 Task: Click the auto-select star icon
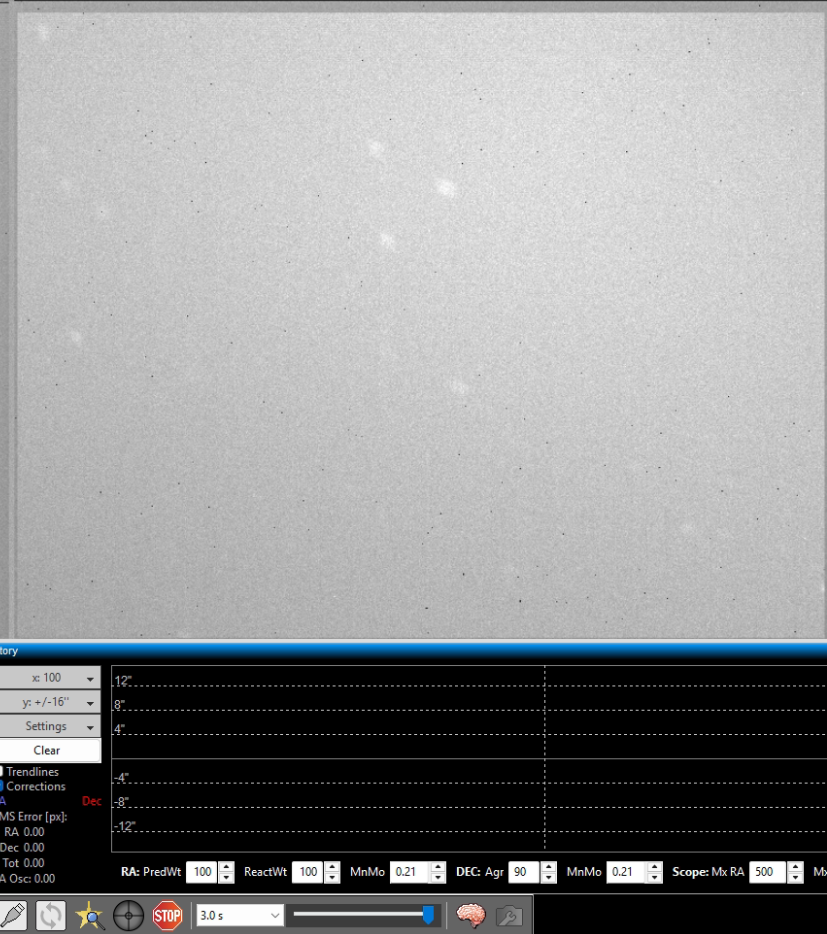click(89, 915)
